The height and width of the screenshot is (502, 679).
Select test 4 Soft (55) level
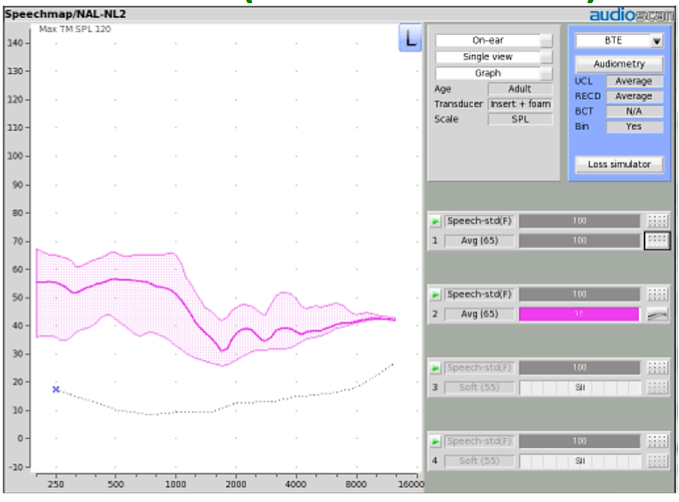tap(479, 461)
